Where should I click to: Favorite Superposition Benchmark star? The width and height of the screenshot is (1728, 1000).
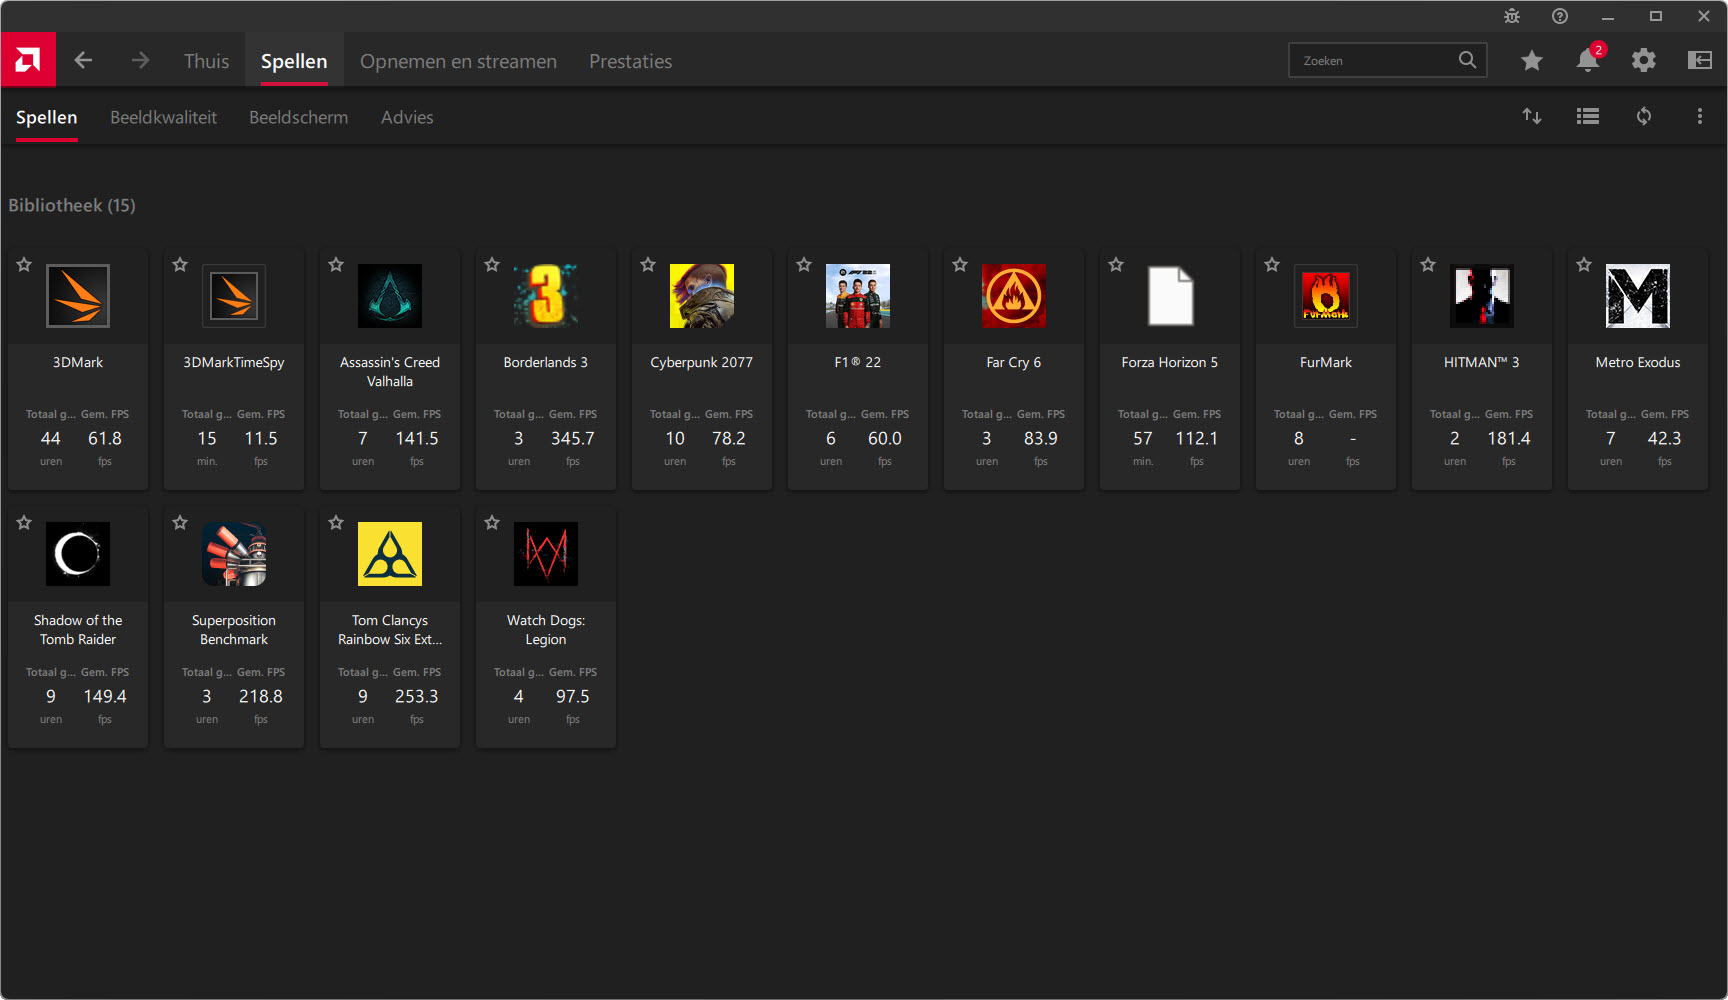point(180,523)
